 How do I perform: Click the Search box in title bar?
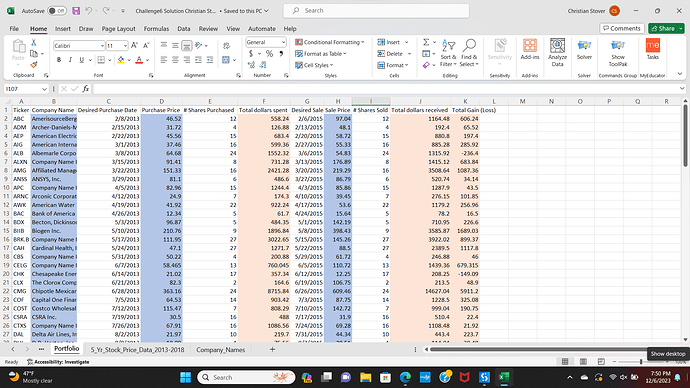(376, 11)
